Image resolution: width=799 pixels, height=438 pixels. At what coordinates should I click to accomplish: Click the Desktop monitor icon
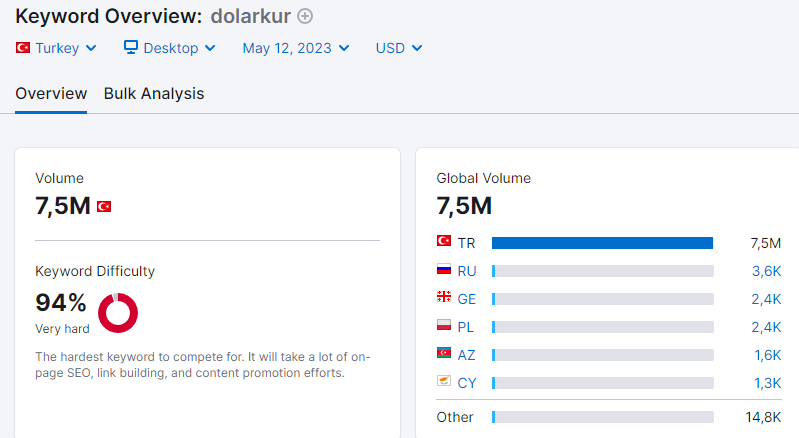pyautogui.click(x=131, y=47)
